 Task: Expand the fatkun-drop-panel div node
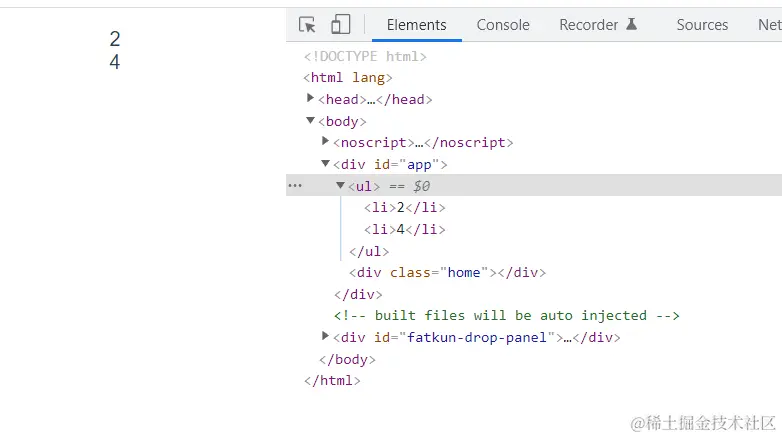click(325, 336)
